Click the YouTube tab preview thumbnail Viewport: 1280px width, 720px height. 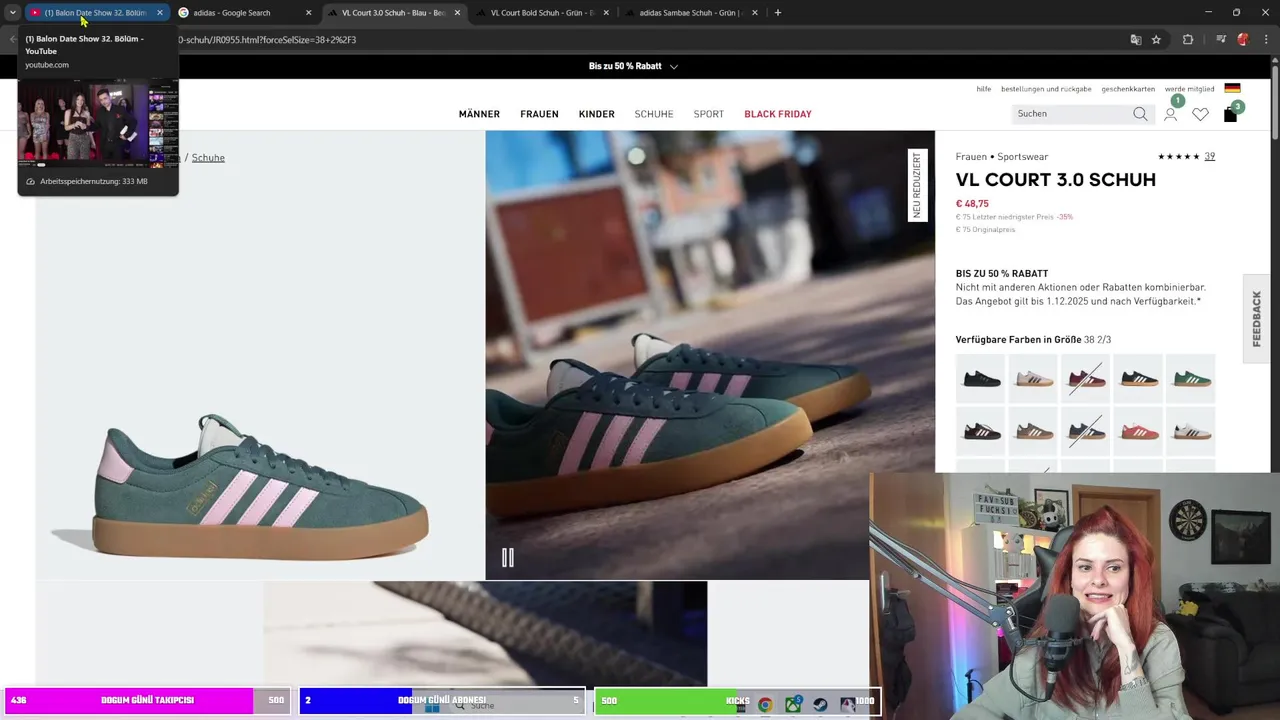point(98,123)
